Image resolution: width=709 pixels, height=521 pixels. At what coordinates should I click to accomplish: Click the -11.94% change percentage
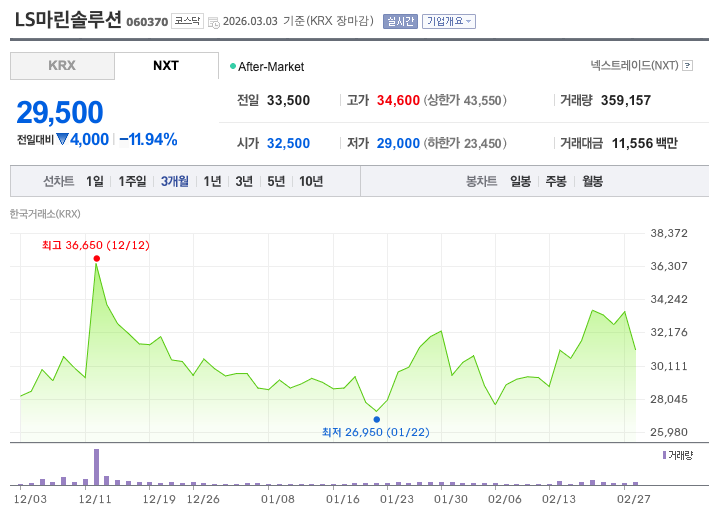[x=148, y=140]
